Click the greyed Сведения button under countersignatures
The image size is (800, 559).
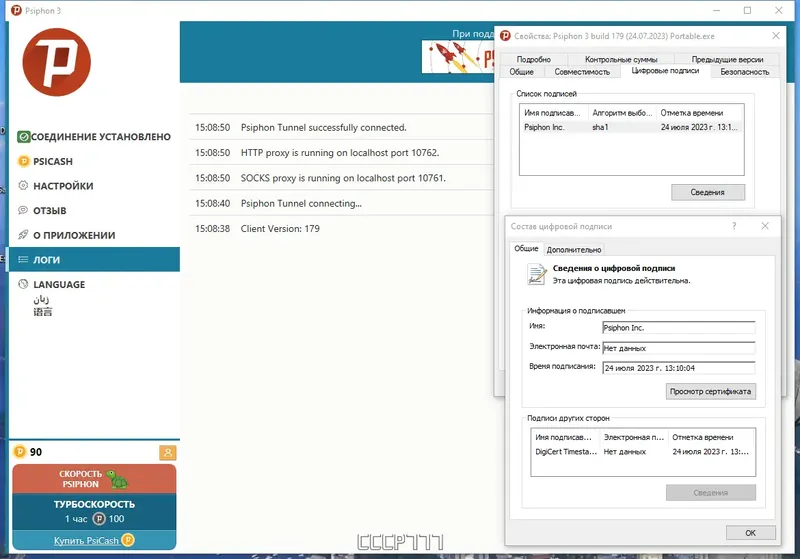point(710,493)
